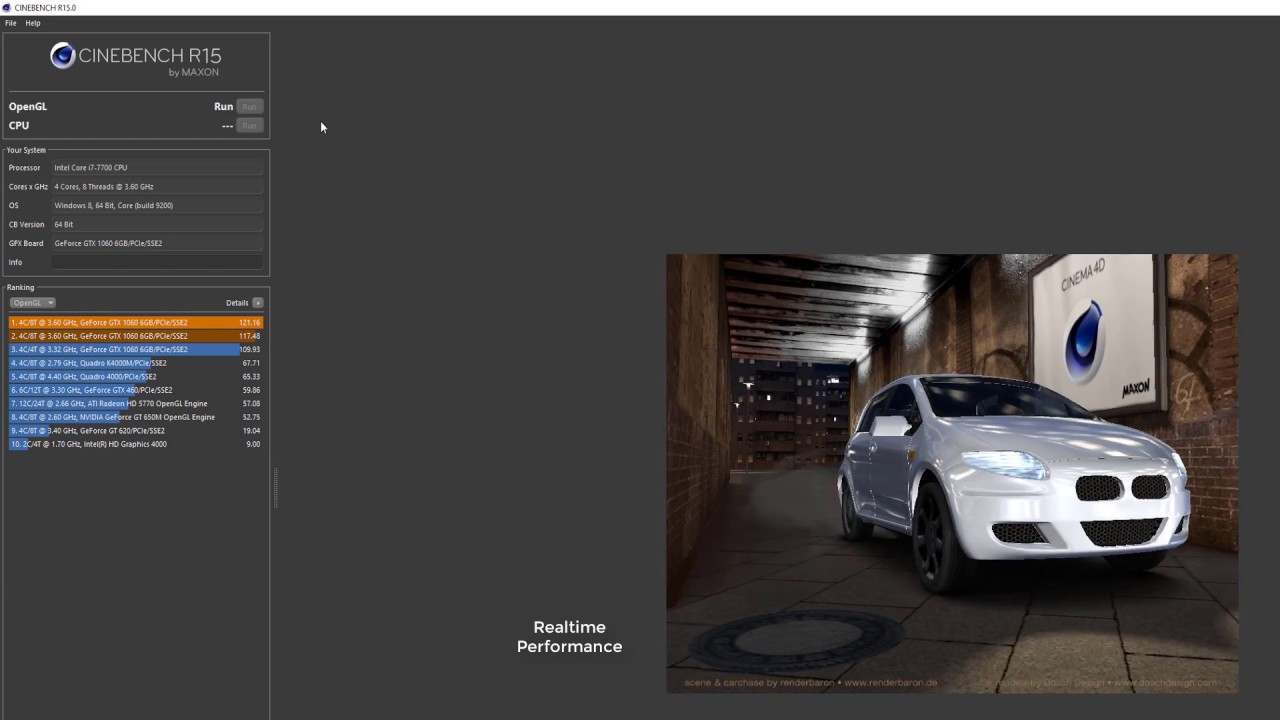Viewport: 1280px width, 720px height.
Task: Open the File menu
Action: click(x=11, y=23)
